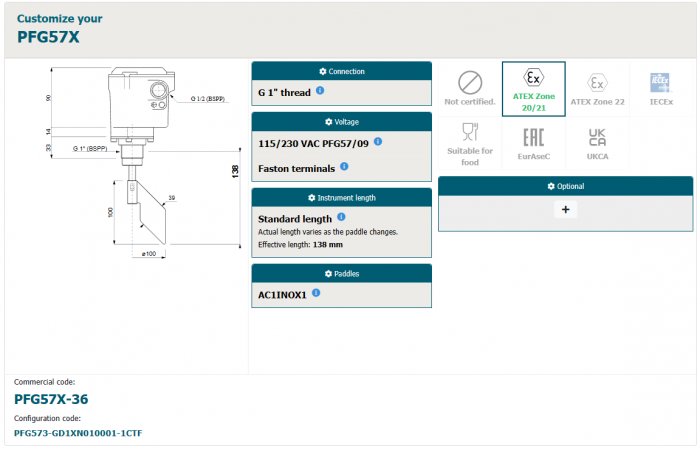Select ATEX Zone 22 certification
This screenshot has height=449, width=700.
coord(597,88)
